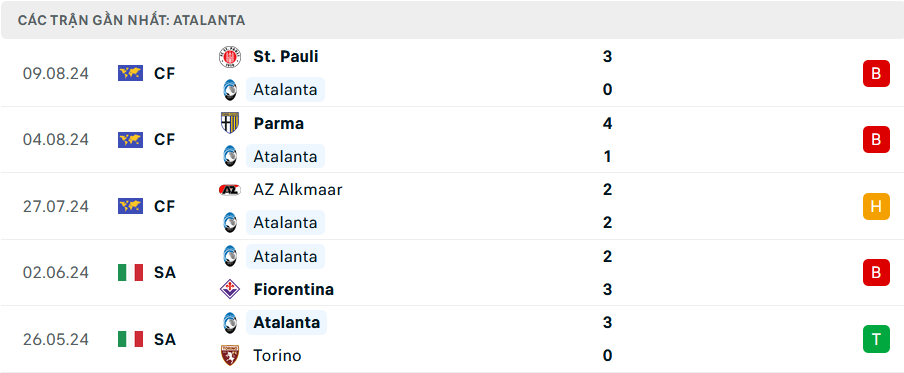Click SA league label on 26.05.24 match
This screenshot has height=373, width=904.
point(164,339)
